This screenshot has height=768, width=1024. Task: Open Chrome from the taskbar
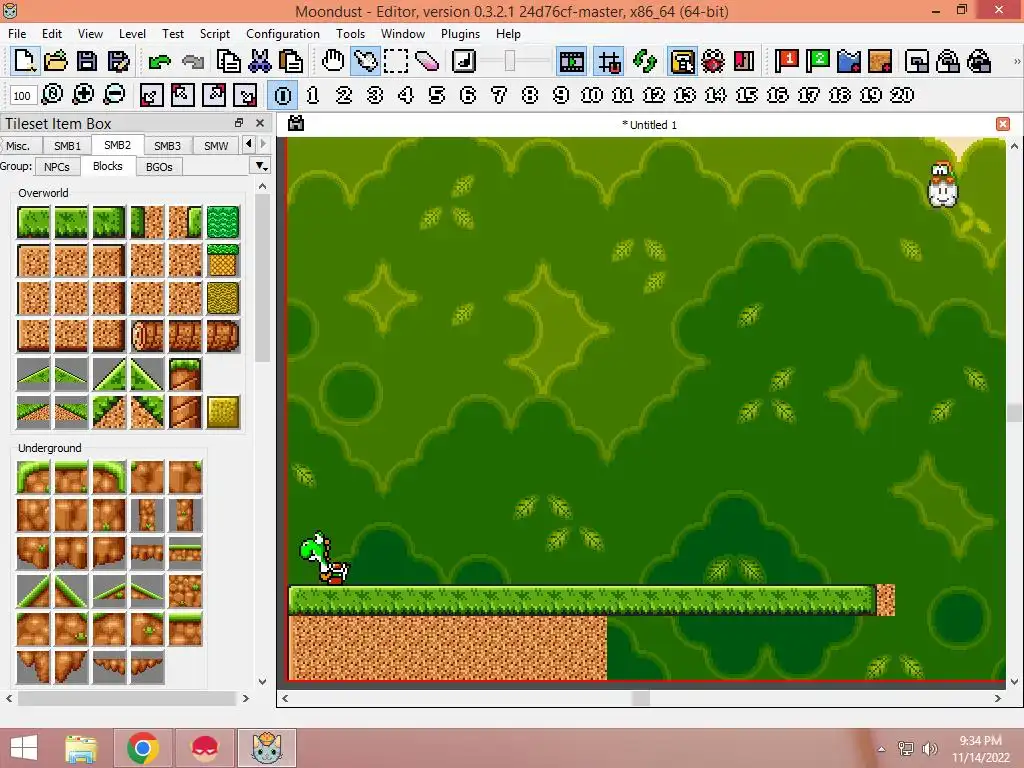143,748
